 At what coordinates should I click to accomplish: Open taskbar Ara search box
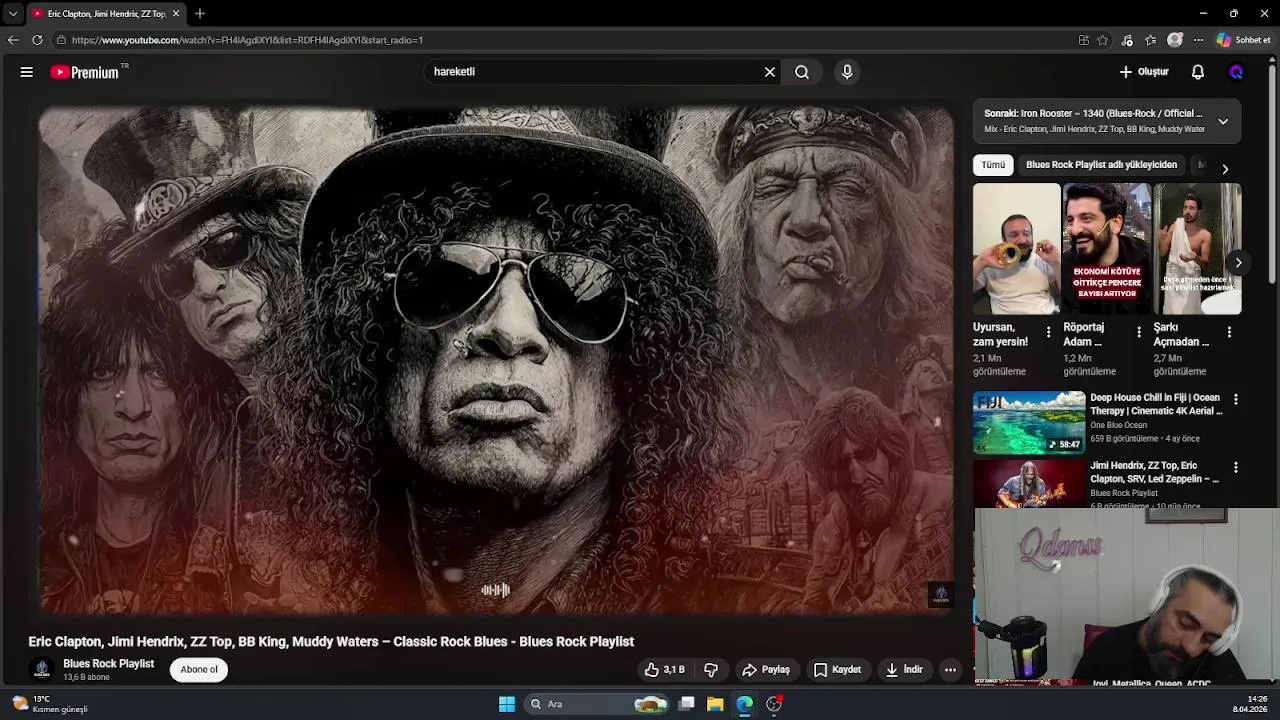[598, 704]
